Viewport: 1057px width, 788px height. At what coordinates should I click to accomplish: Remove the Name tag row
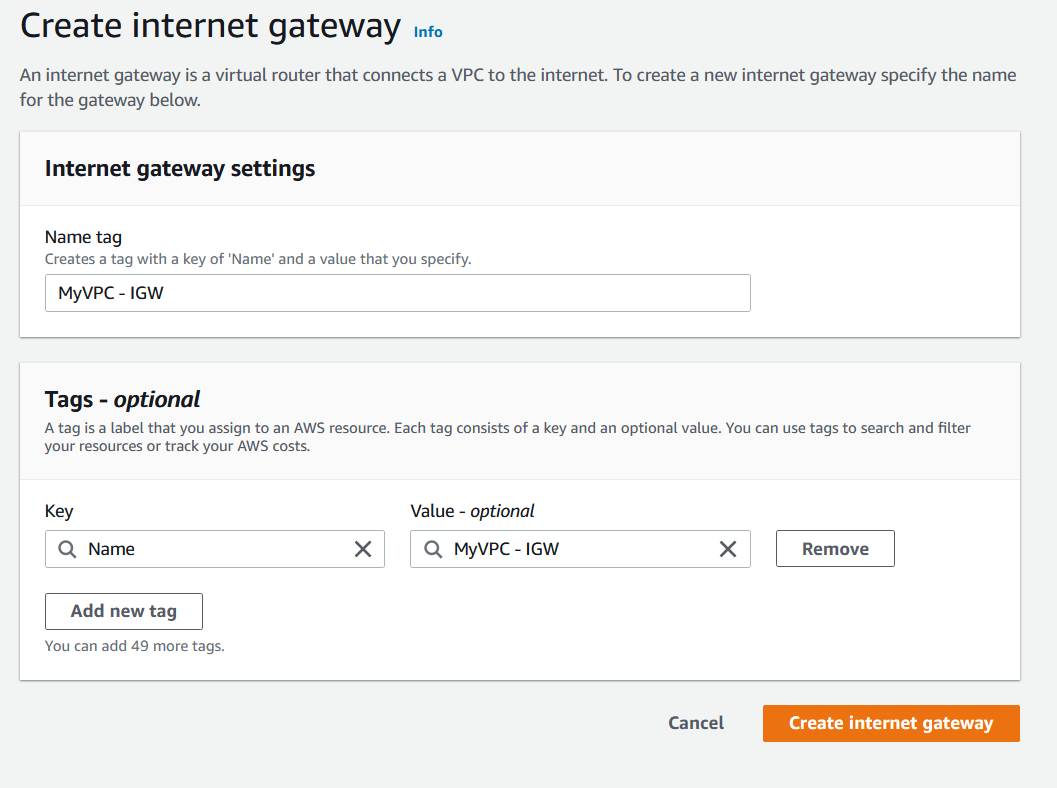pos(835,549)
